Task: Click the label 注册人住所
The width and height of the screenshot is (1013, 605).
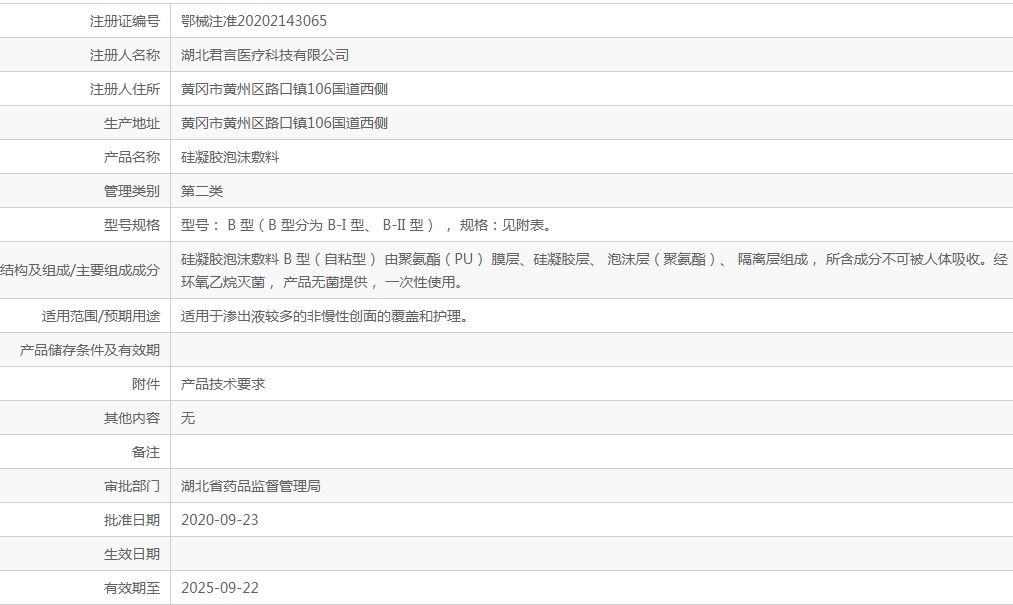Action: 125,89
